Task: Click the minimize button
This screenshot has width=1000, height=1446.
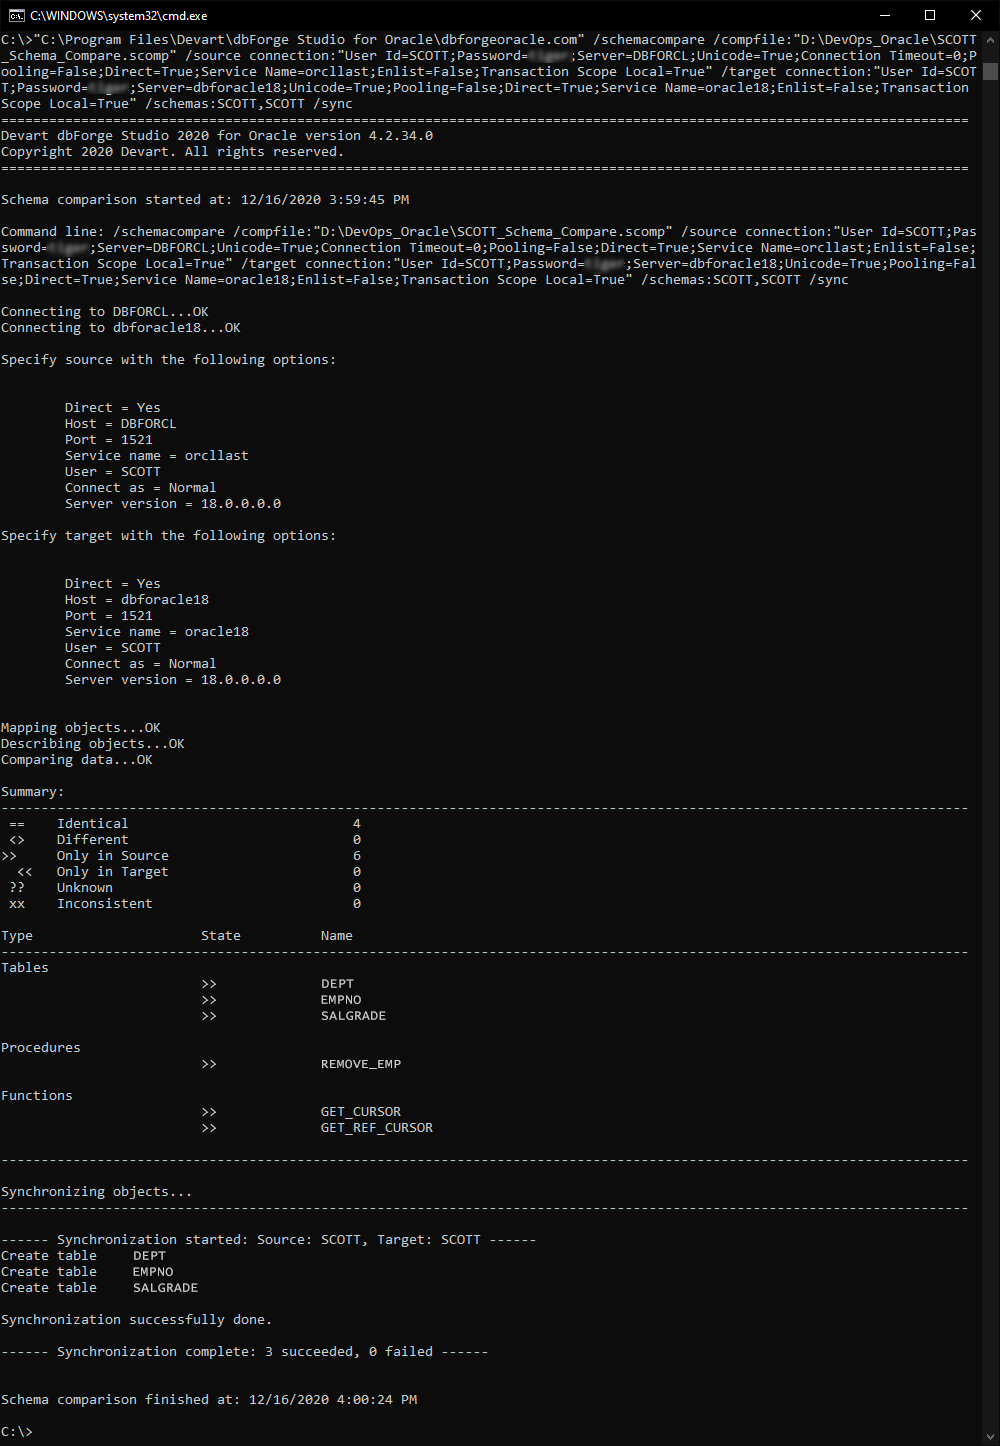Action: point(885,15)
